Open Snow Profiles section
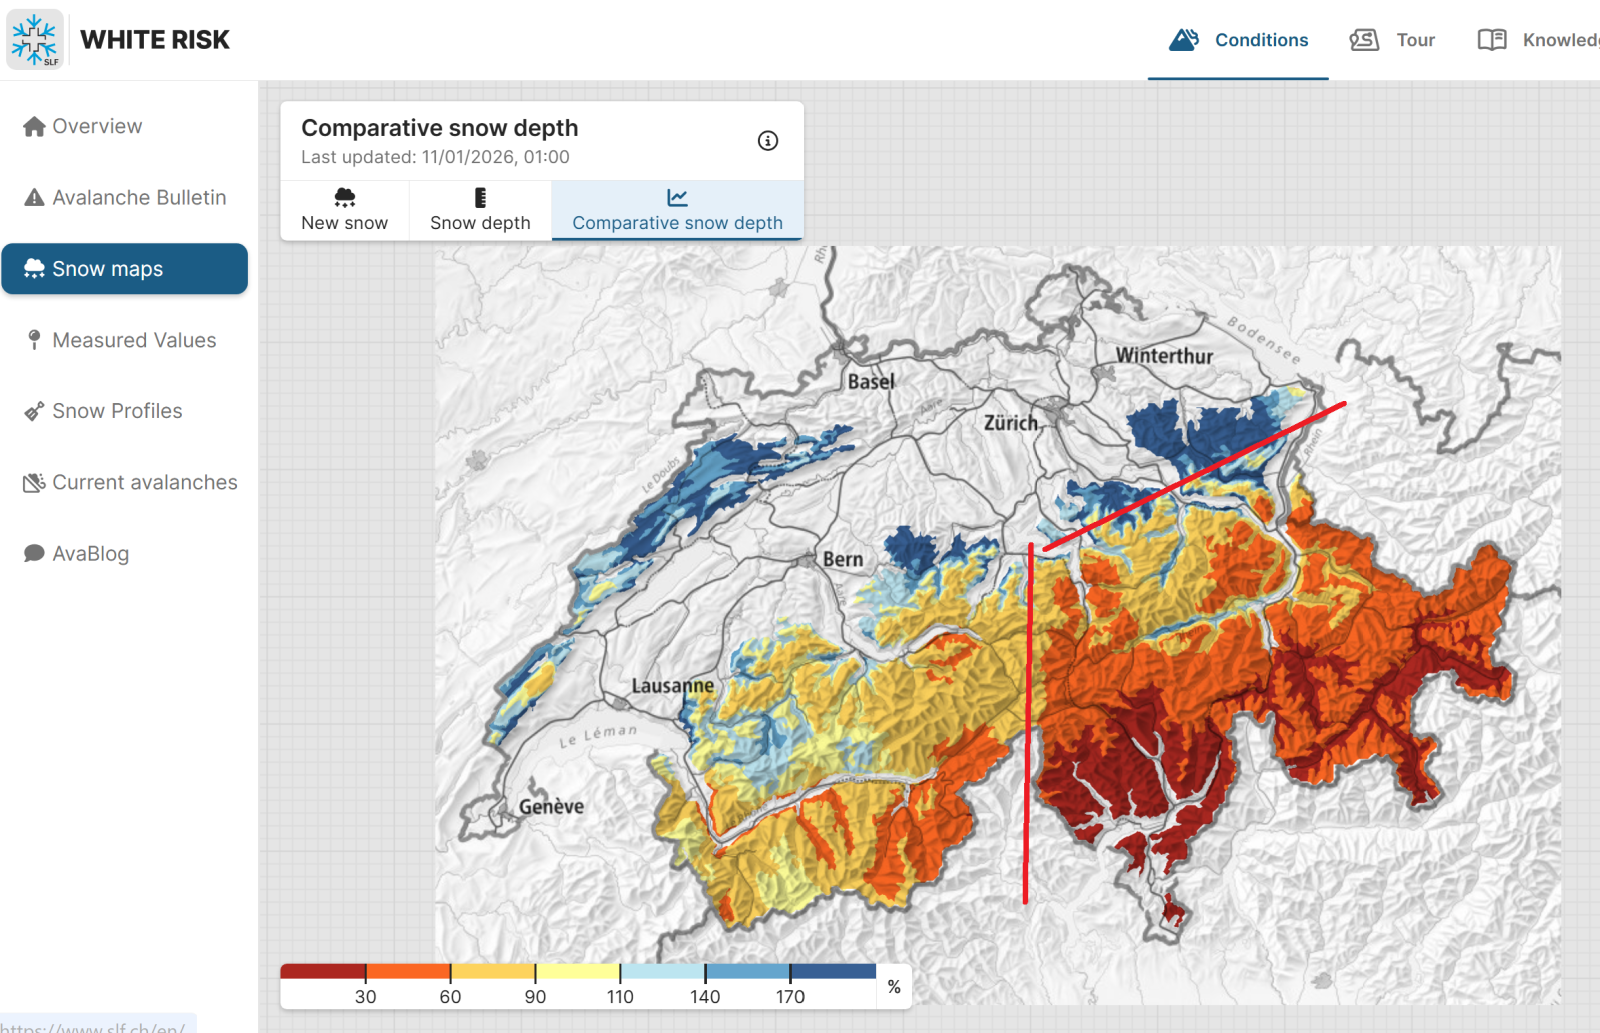Viewport: 1600px width, 1033px height. (x=117, y=411)
